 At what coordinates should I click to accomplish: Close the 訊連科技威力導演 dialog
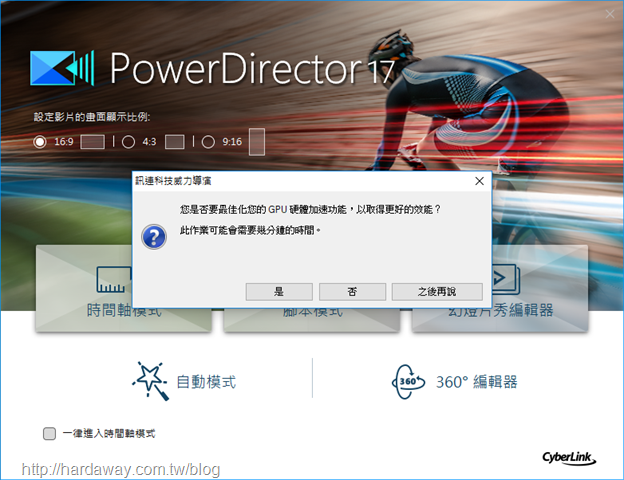point(480,181)
